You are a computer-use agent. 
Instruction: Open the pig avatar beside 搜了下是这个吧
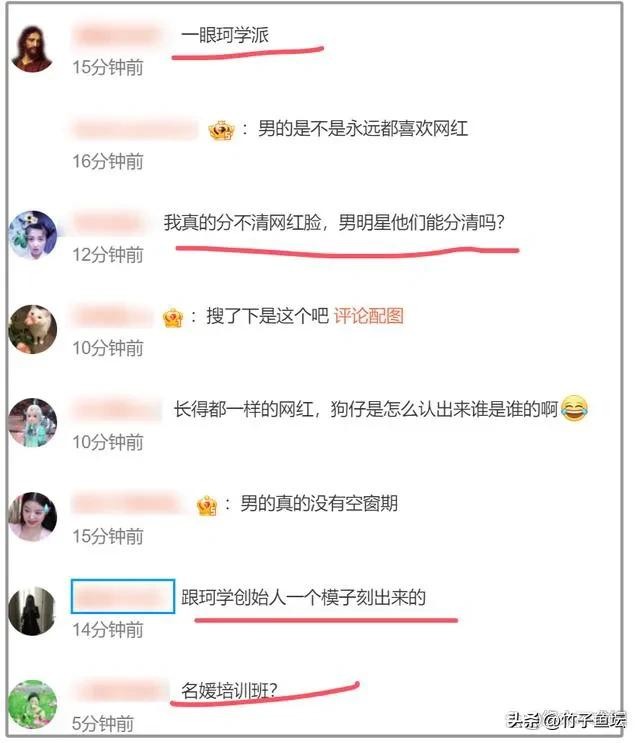pyautogui.click(x=33, y=329)
